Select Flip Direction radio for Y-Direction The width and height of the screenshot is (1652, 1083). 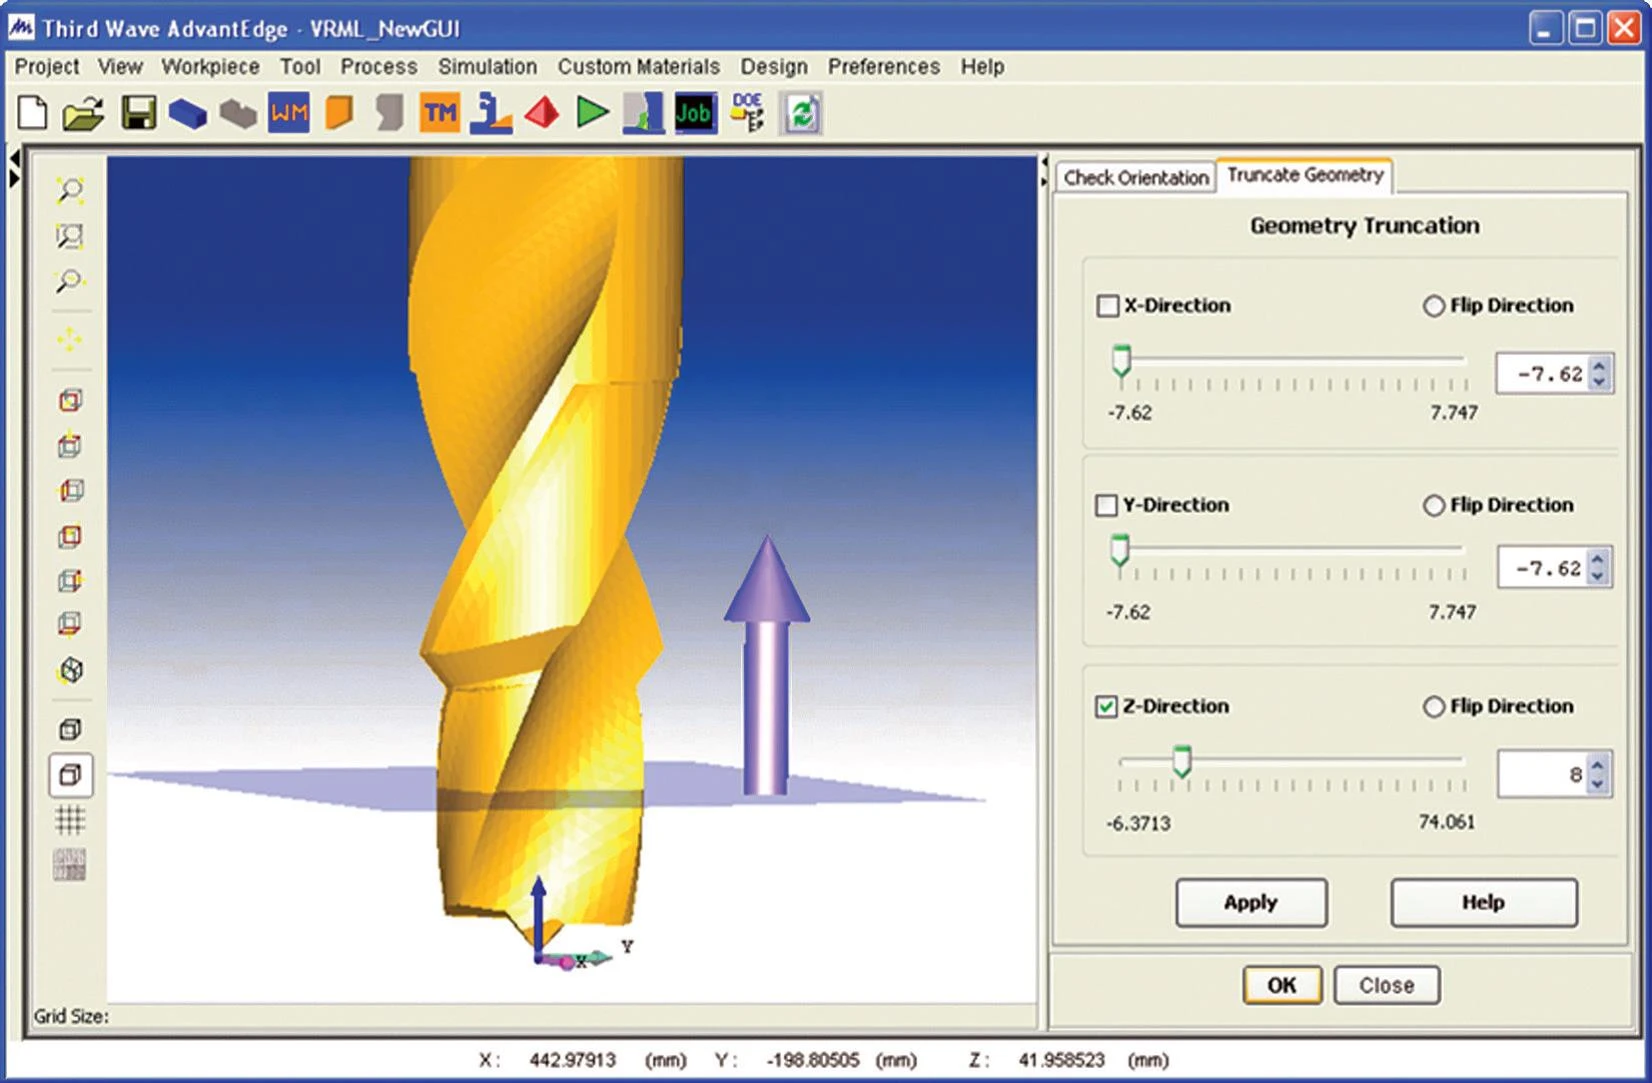coord(1433,506)
